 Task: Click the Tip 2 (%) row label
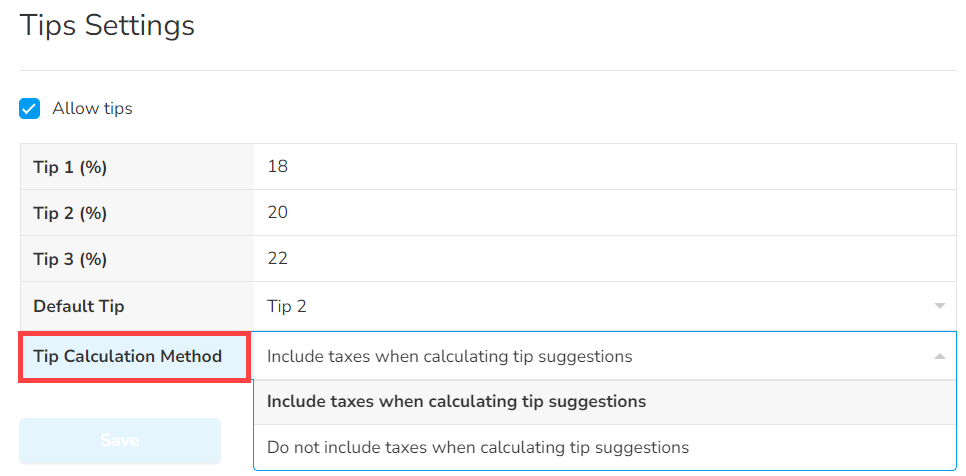[70, 213]
